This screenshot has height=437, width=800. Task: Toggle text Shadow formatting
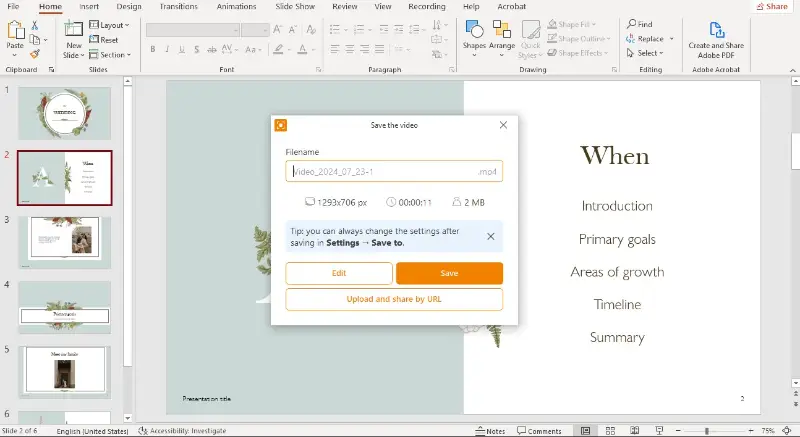pos(196,49)
